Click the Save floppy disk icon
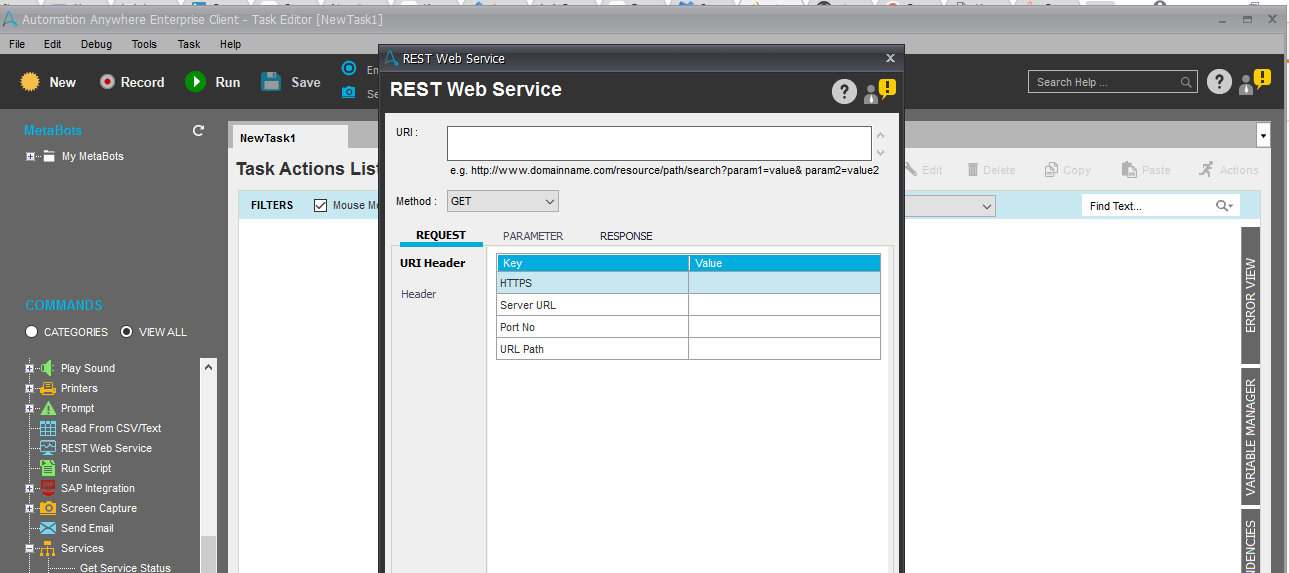 coord(271,82)
